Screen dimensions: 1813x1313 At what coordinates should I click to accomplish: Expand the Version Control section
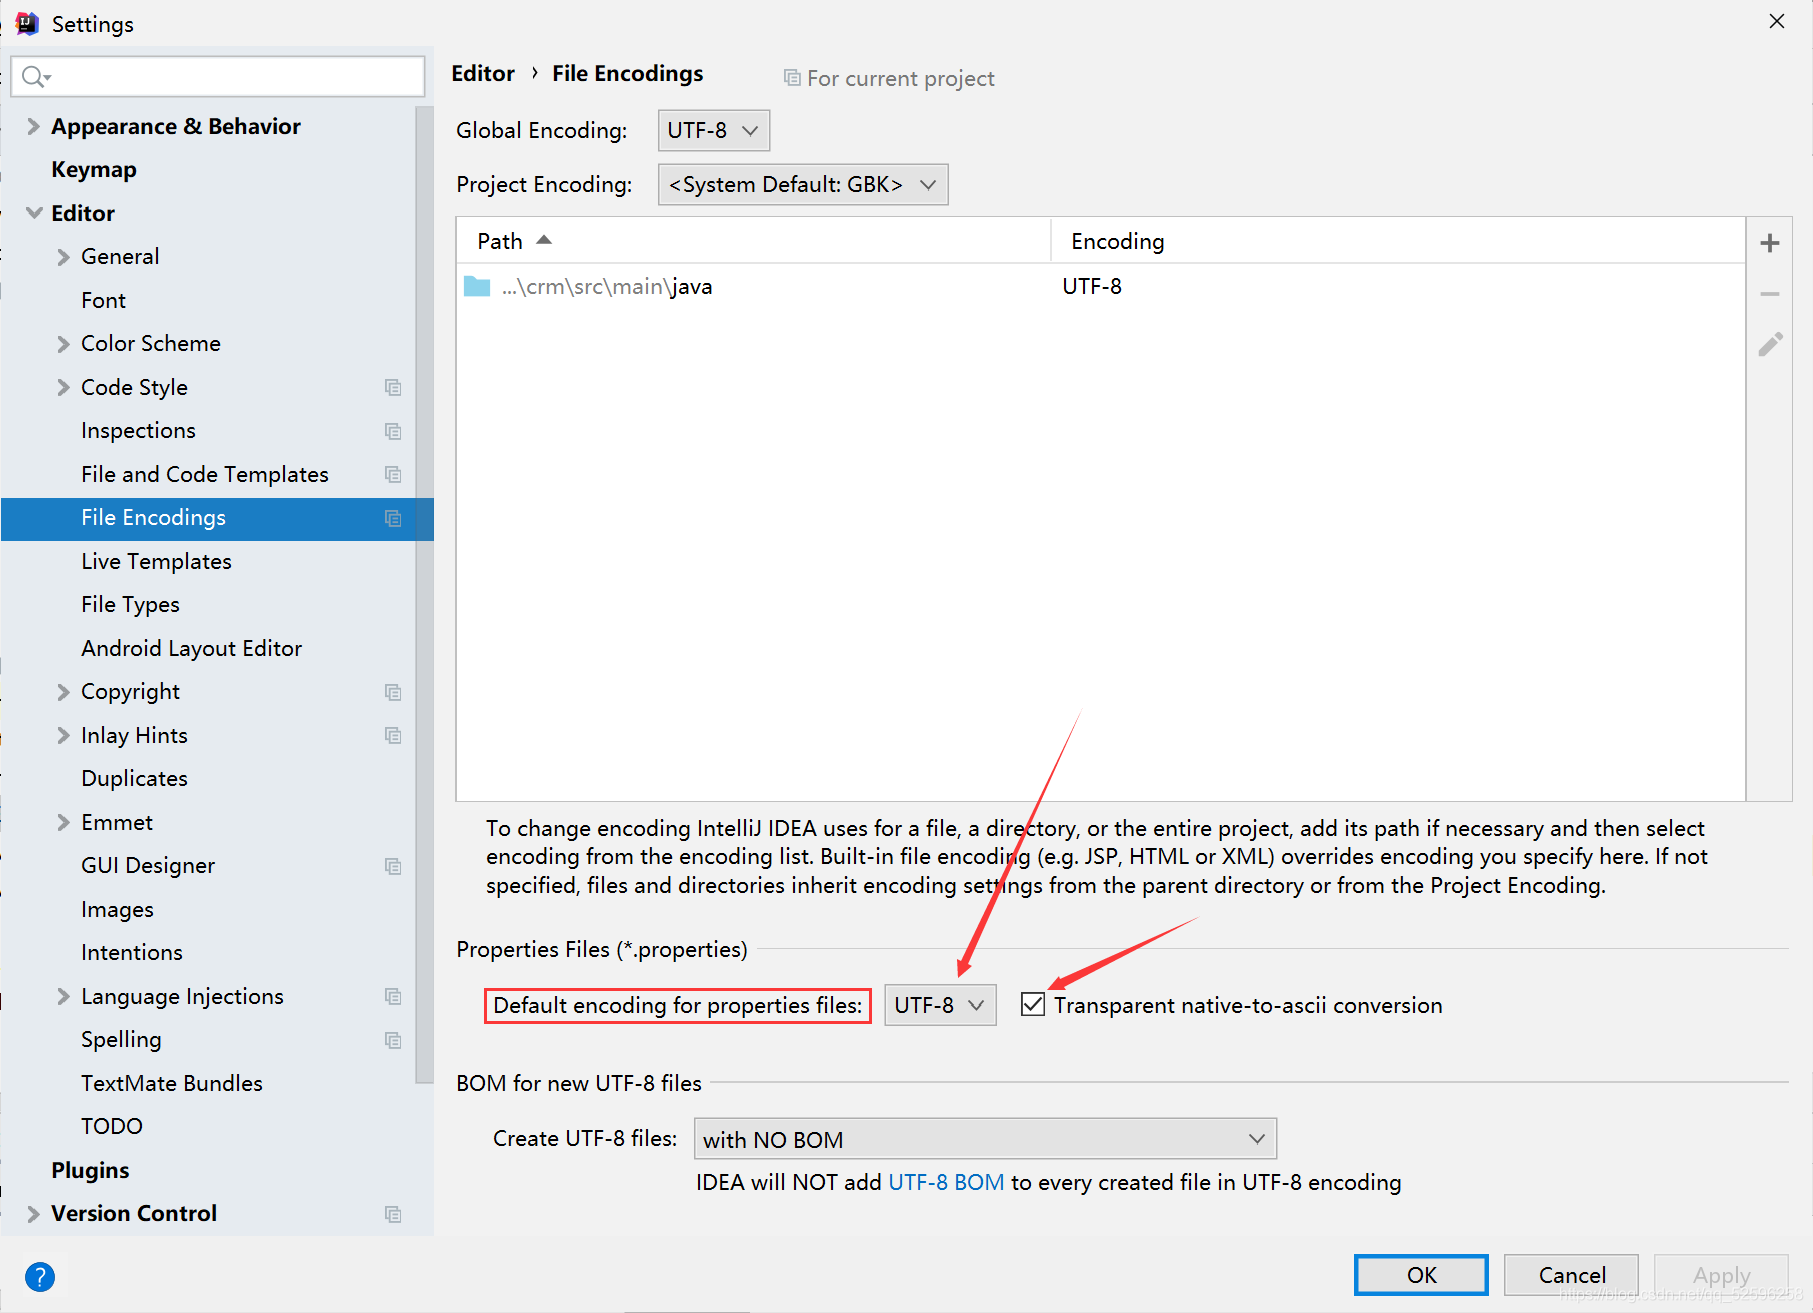pyautogui.click(x=33, y=1214)
